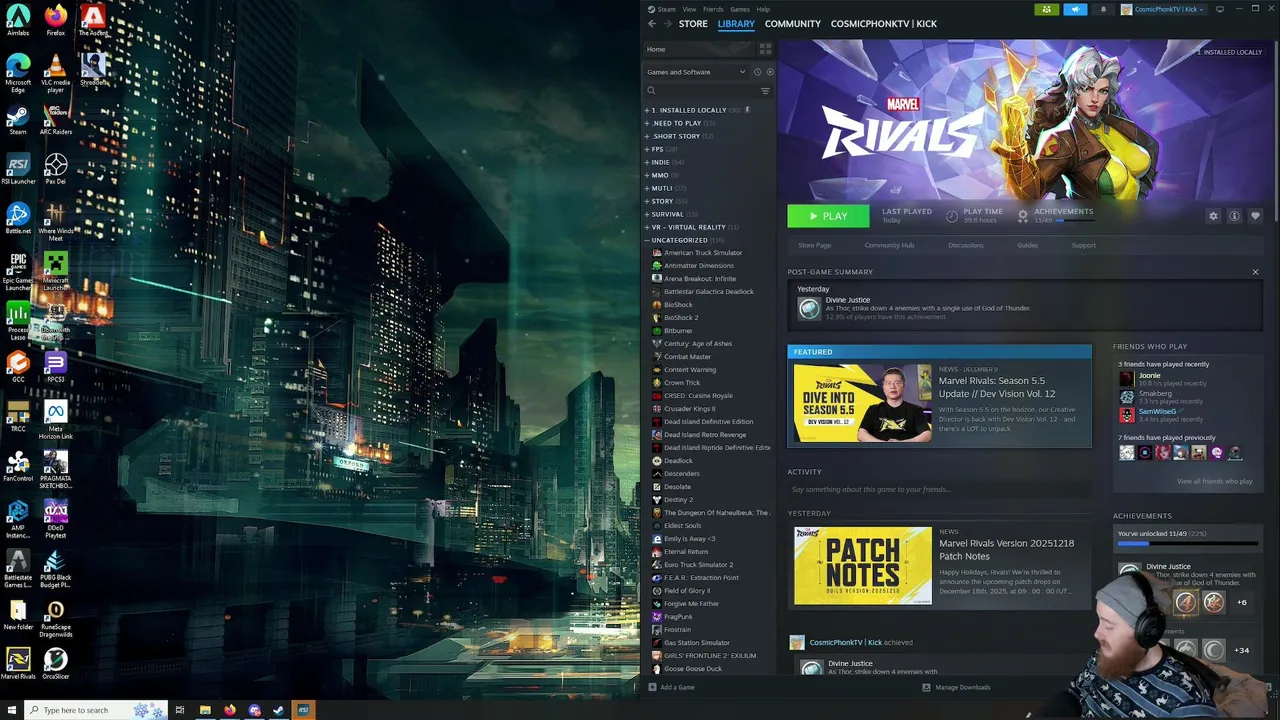Open Aimlabs desktop shortcut

pos(18,20)
